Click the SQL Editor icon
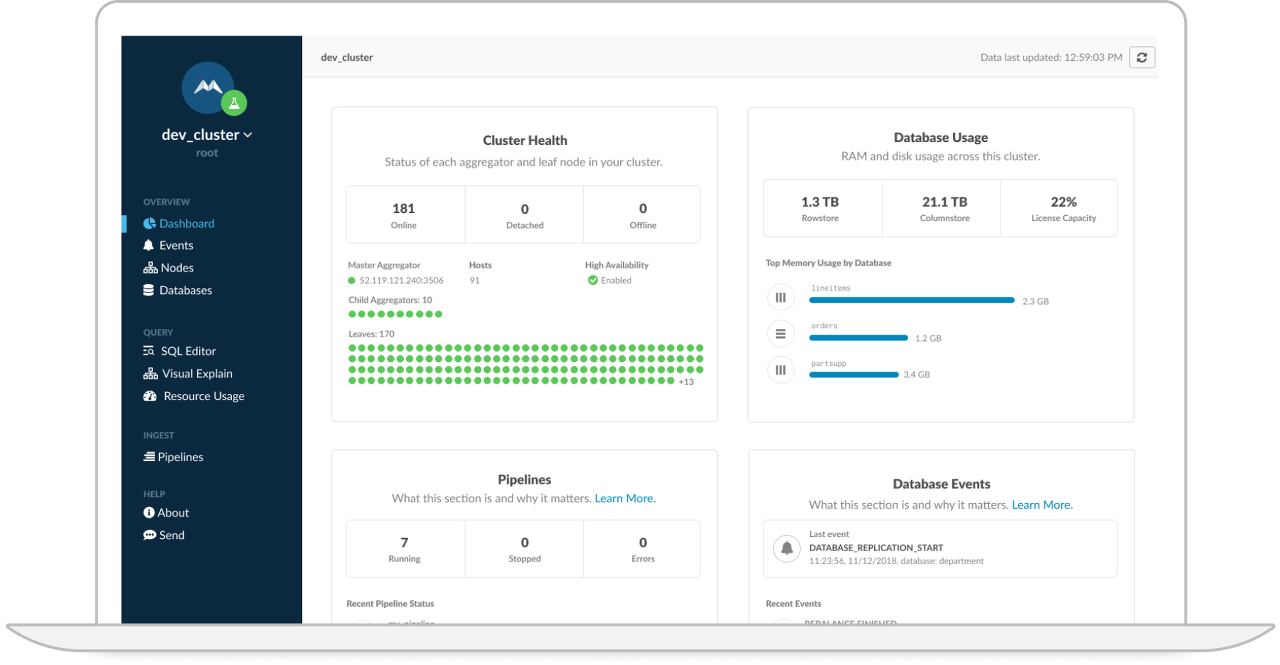 pyautogui.click(x=149, y=351)
